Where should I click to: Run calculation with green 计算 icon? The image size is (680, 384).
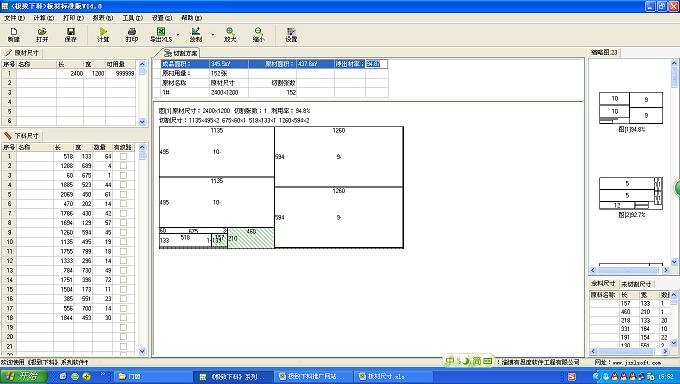click(103, 35)
